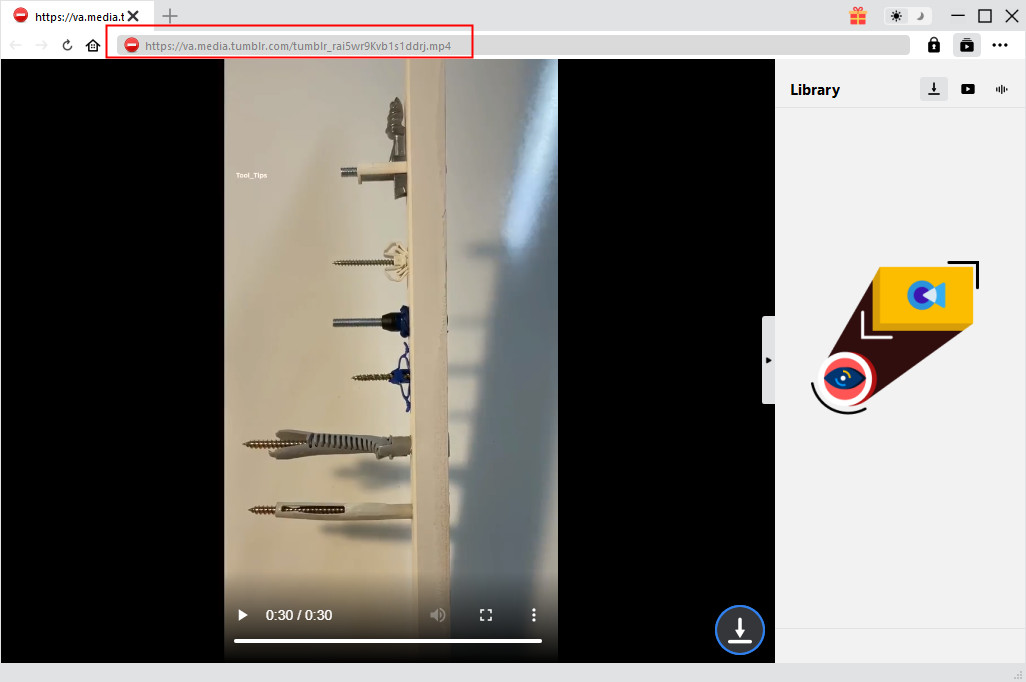Open the audio downloads section in Library
1026x682 pixels.
1001,89
